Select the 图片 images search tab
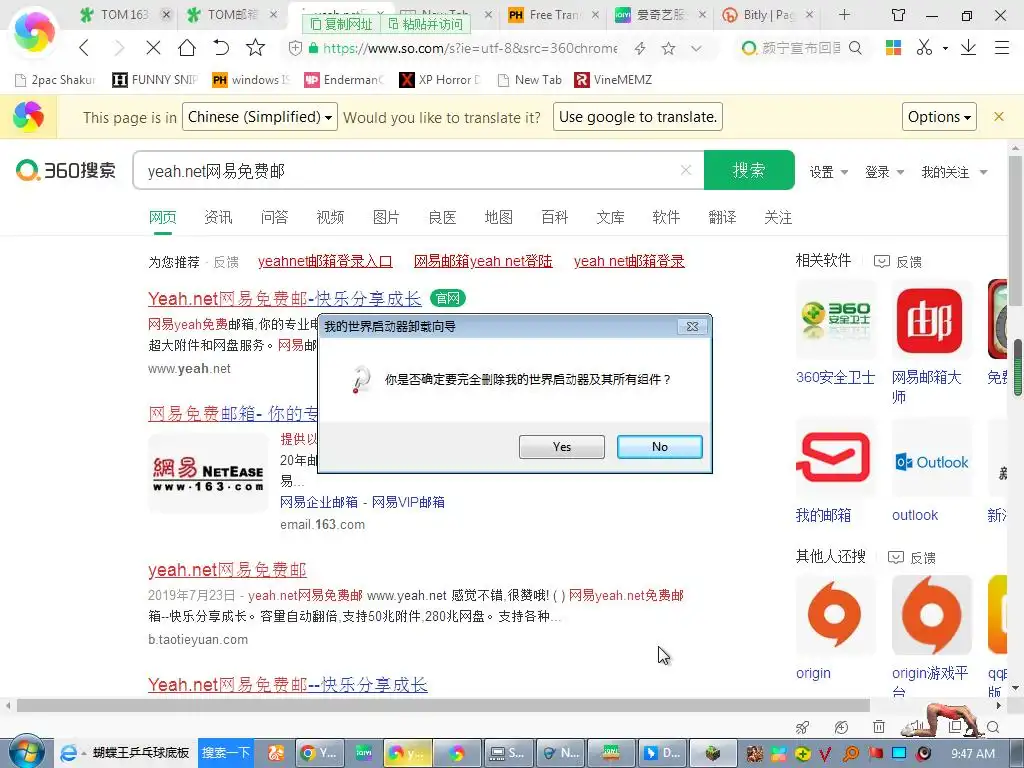The image size is (1024, 768). [x=386, y=217]
